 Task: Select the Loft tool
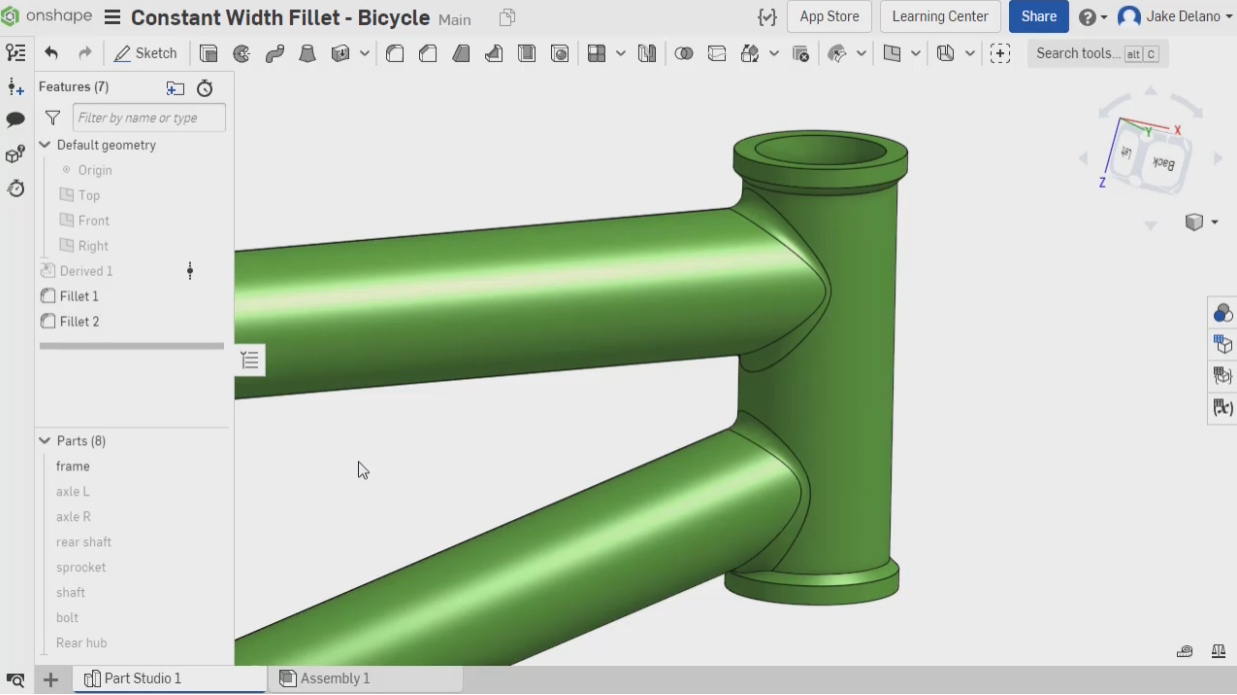click(307, 54)
